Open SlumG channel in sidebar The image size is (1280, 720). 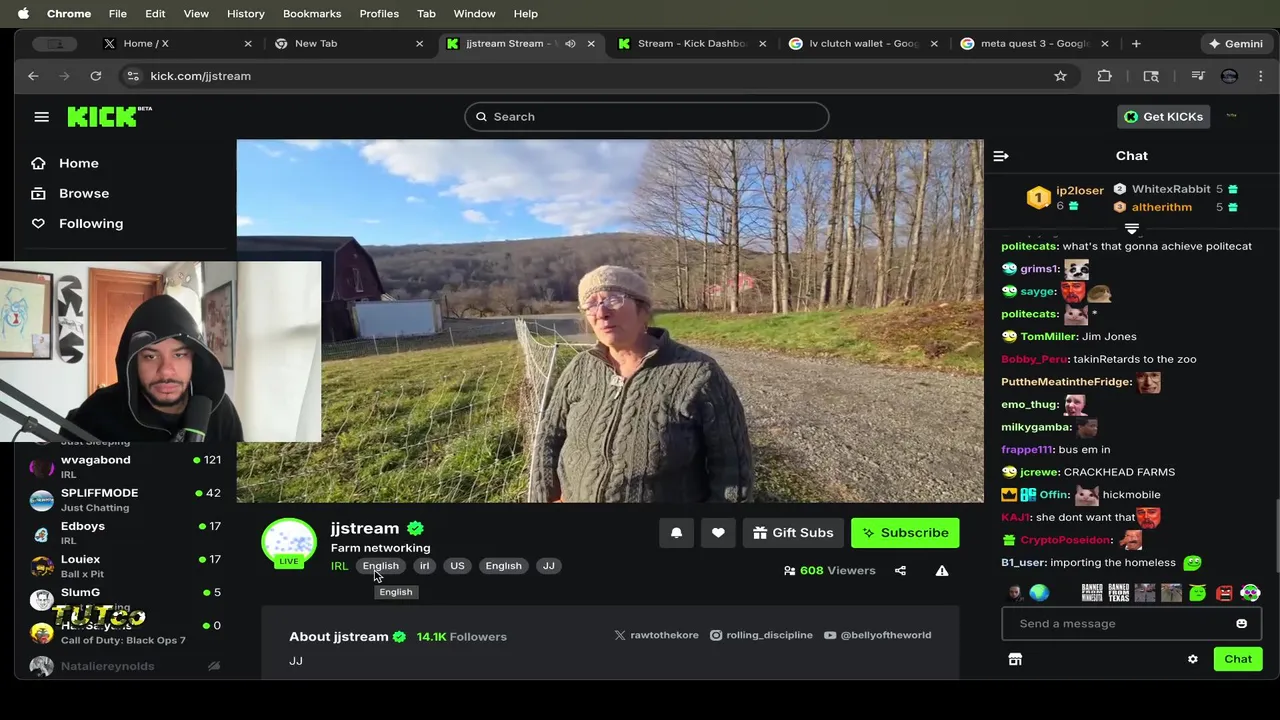pyautogui.click(x=126, y=598)
